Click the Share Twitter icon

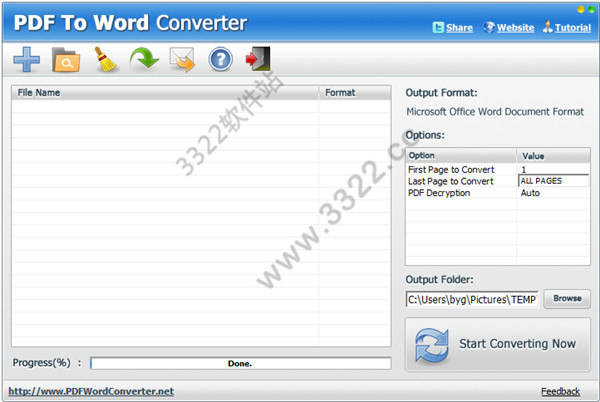coord(438,28)
